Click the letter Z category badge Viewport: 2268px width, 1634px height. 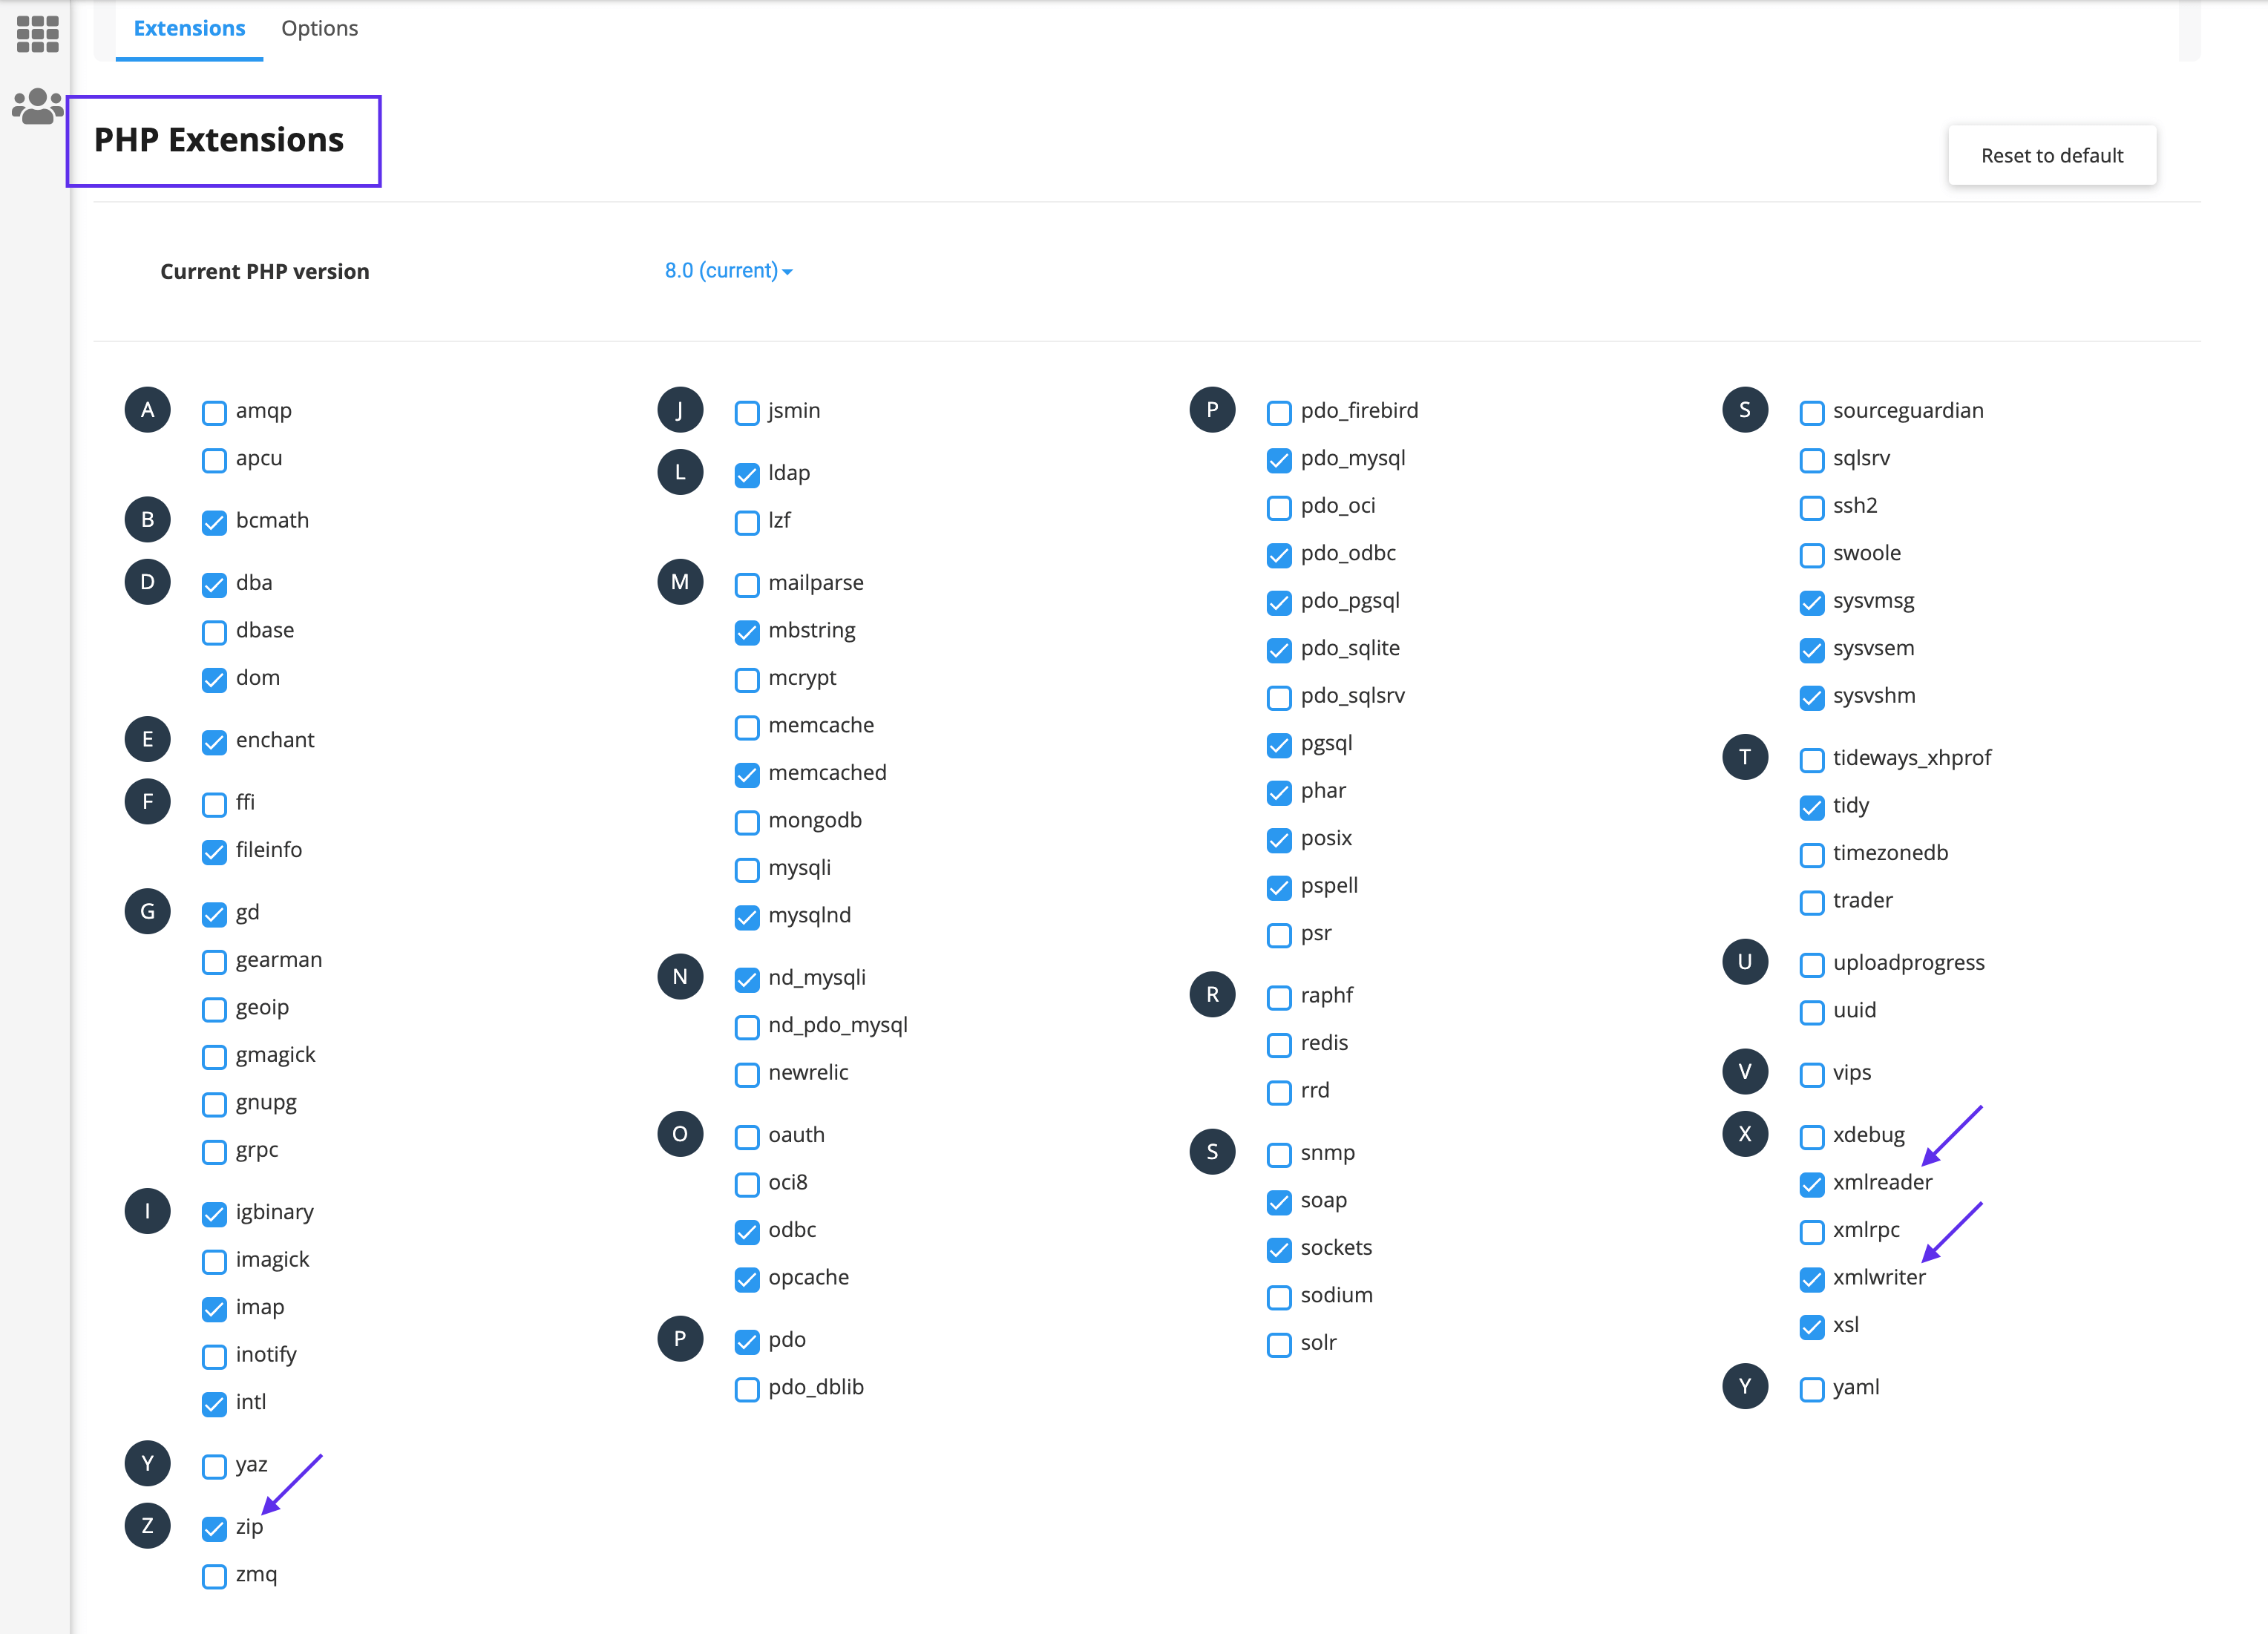(148, 1526)
